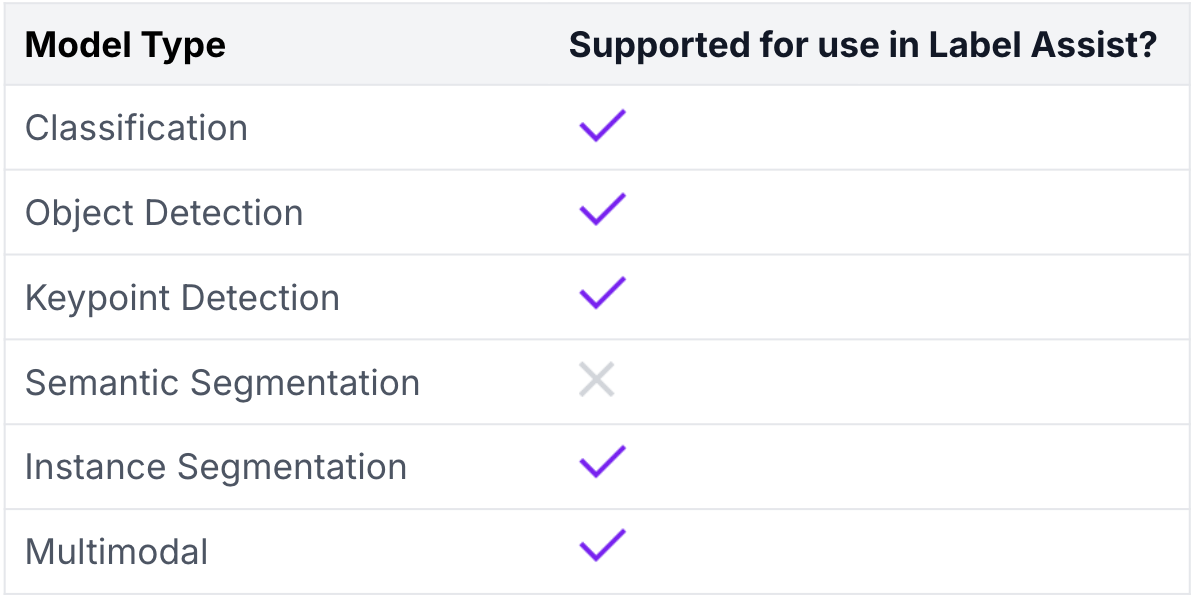Click the "Model Type" column header
Screen dimensions: 1196x600
point(125,45)
